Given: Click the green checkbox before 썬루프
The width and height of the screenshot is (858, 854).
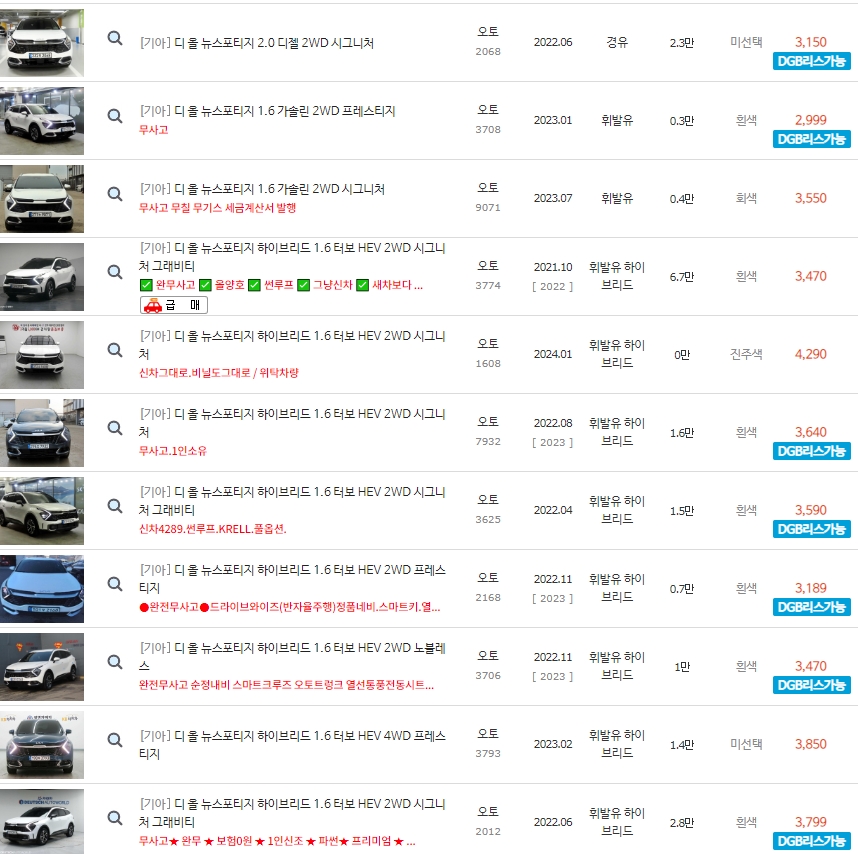Looking at the screenshot, I should pyautogui.click(x=254, y=285).
